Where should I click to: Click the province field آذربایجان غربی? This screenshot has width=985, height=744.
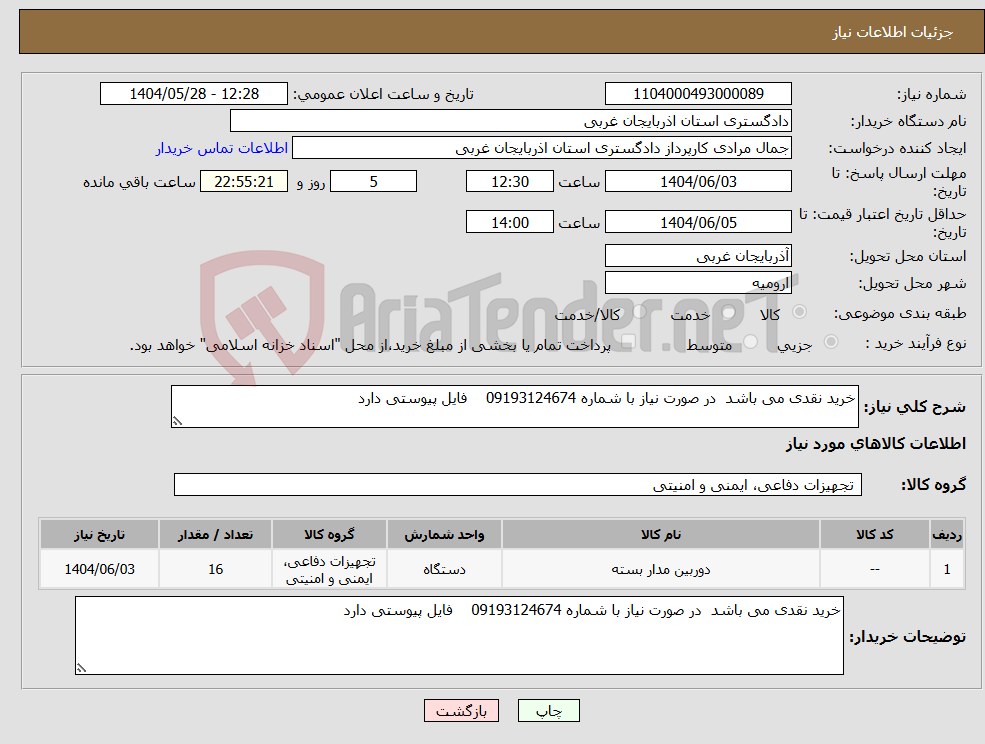698,256
